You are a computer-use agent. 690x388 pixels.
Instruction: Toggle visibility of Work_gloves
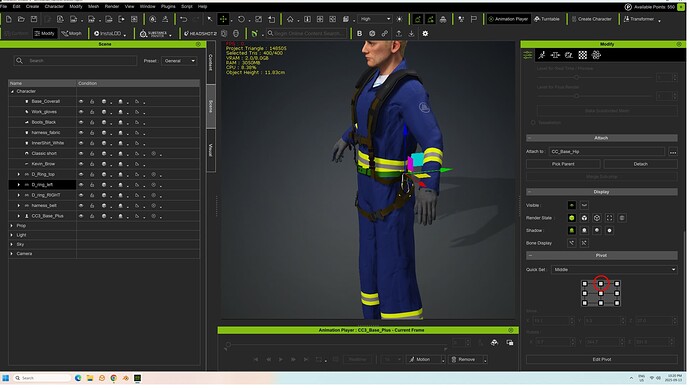pyautogui.click(x=81, y=112)
